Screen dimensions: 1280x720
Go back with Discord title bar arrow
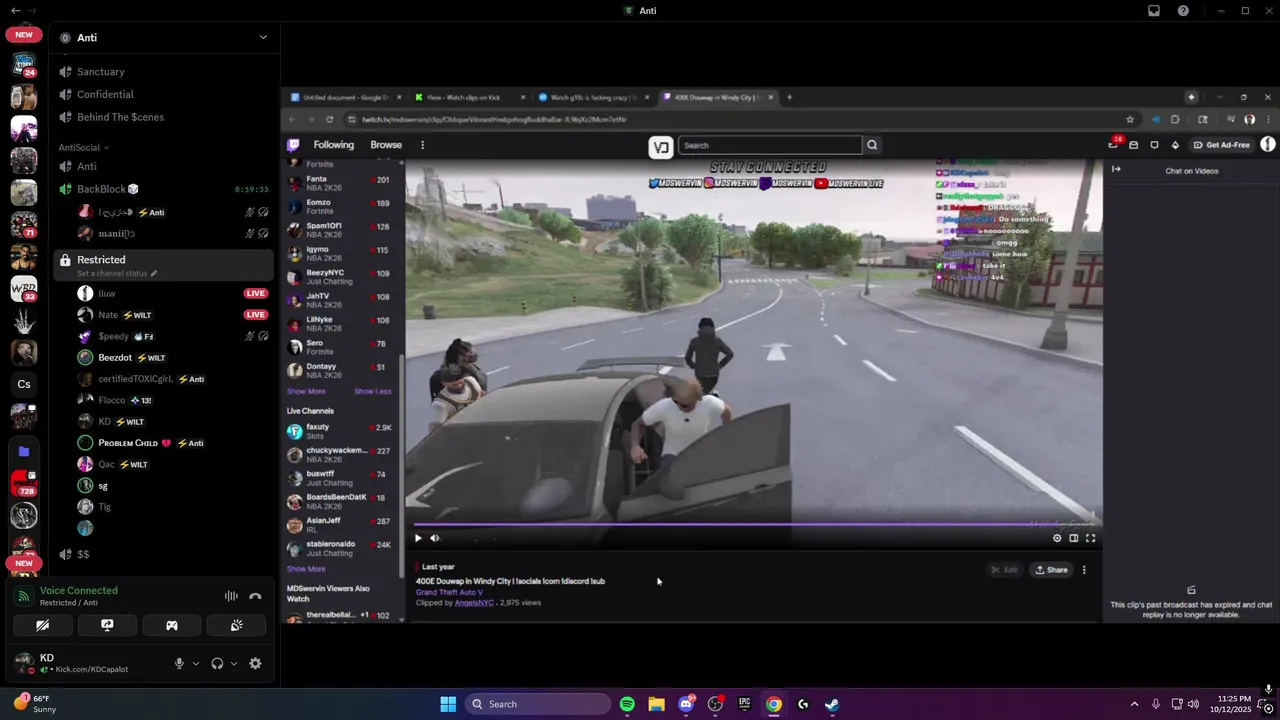click(15, 11)
